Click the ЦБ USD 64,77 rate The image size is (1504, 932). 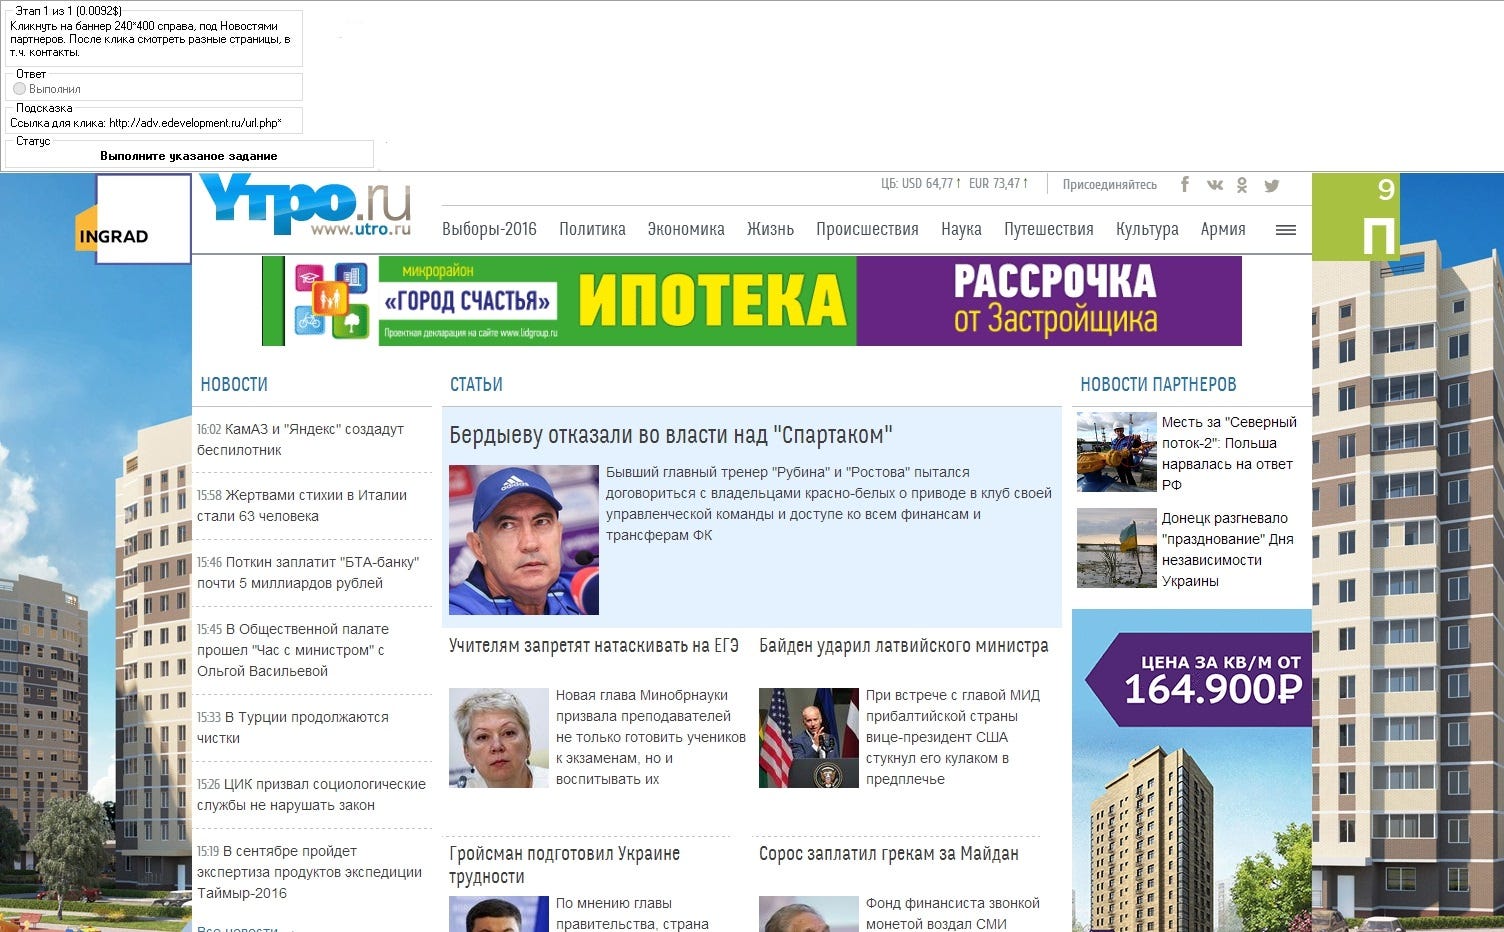[x=921, y=184]
